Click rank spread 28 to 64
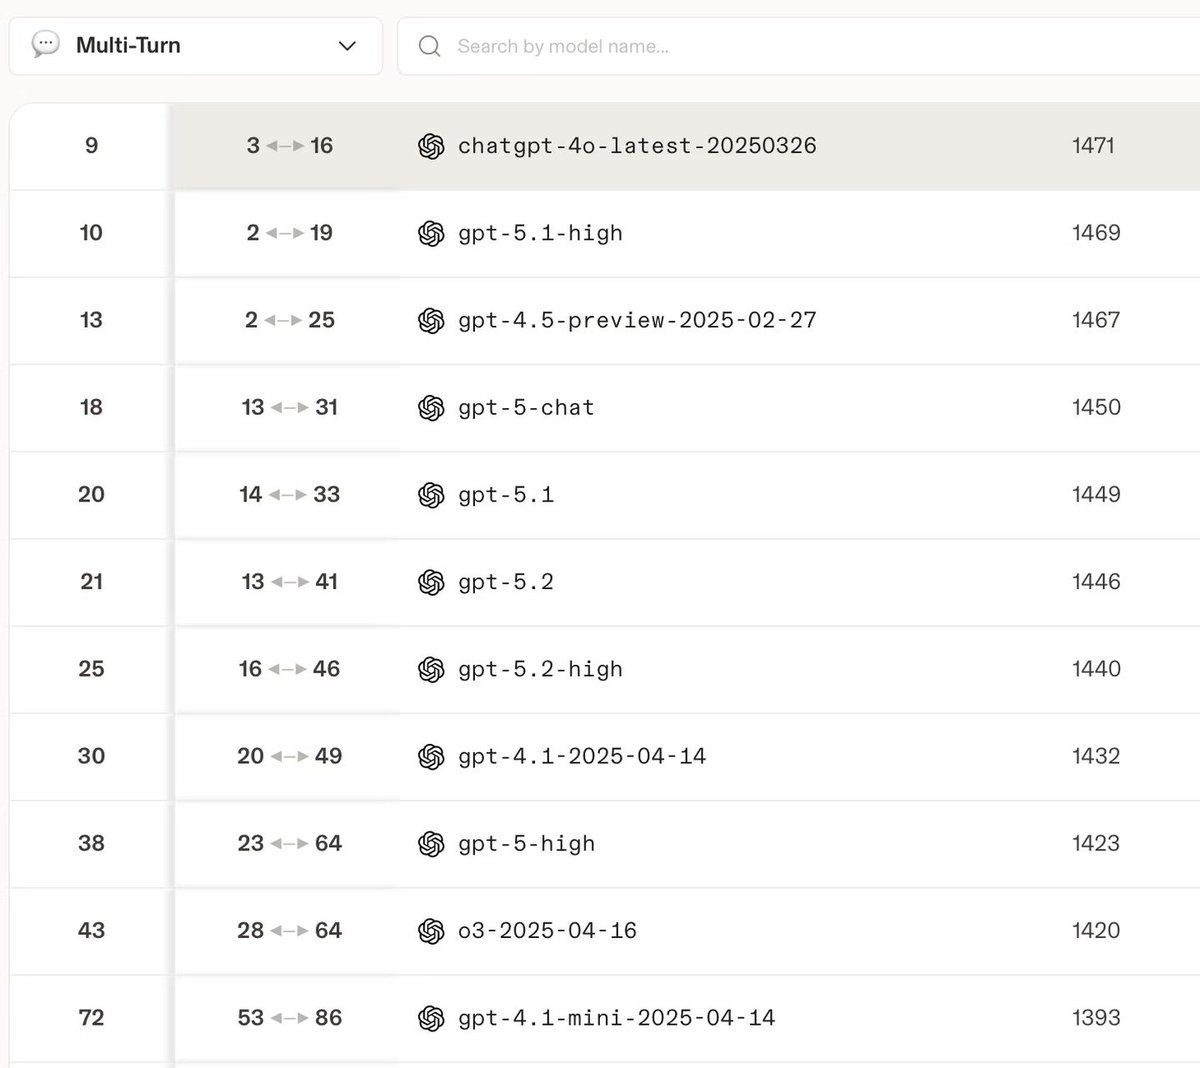The image size is (1200, 1068). (290, 930)
